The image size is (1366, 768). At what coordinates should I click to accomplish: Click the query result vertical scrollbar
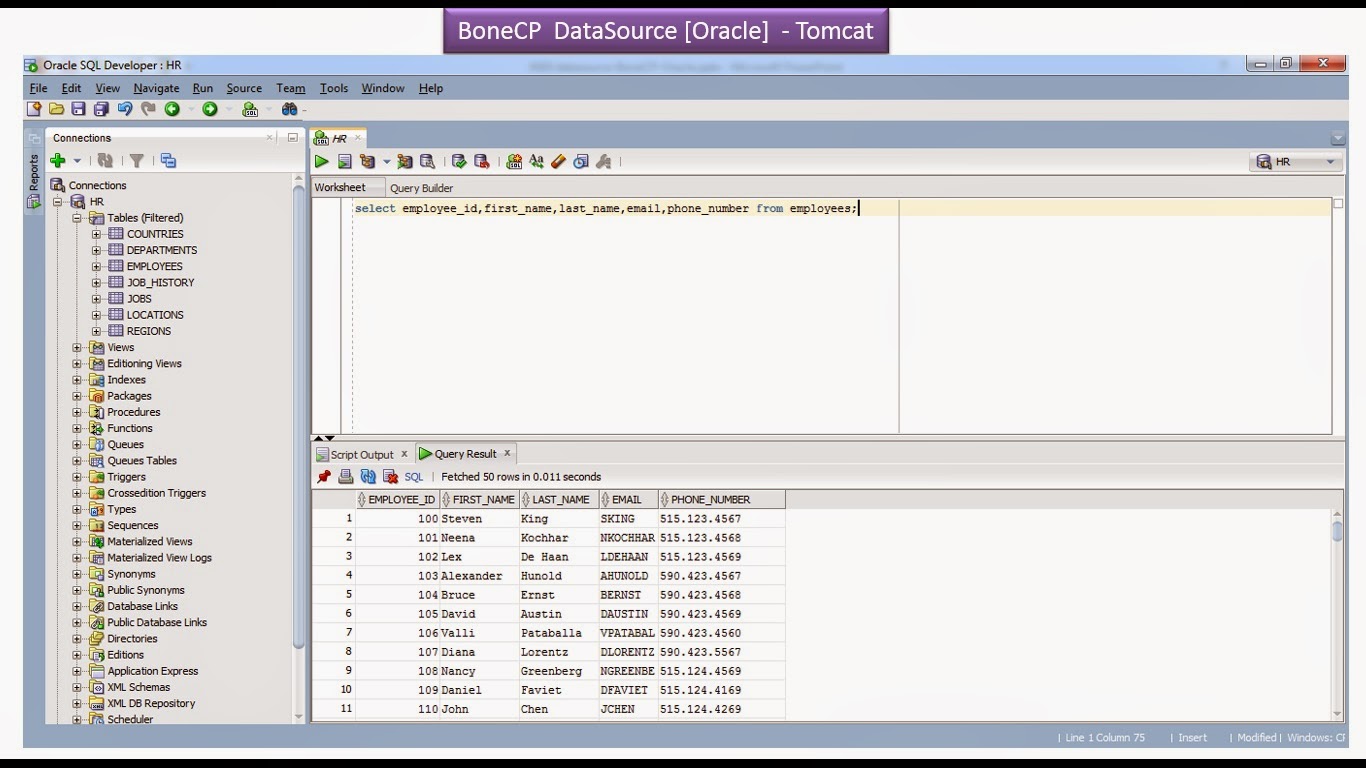[1338, 614]
